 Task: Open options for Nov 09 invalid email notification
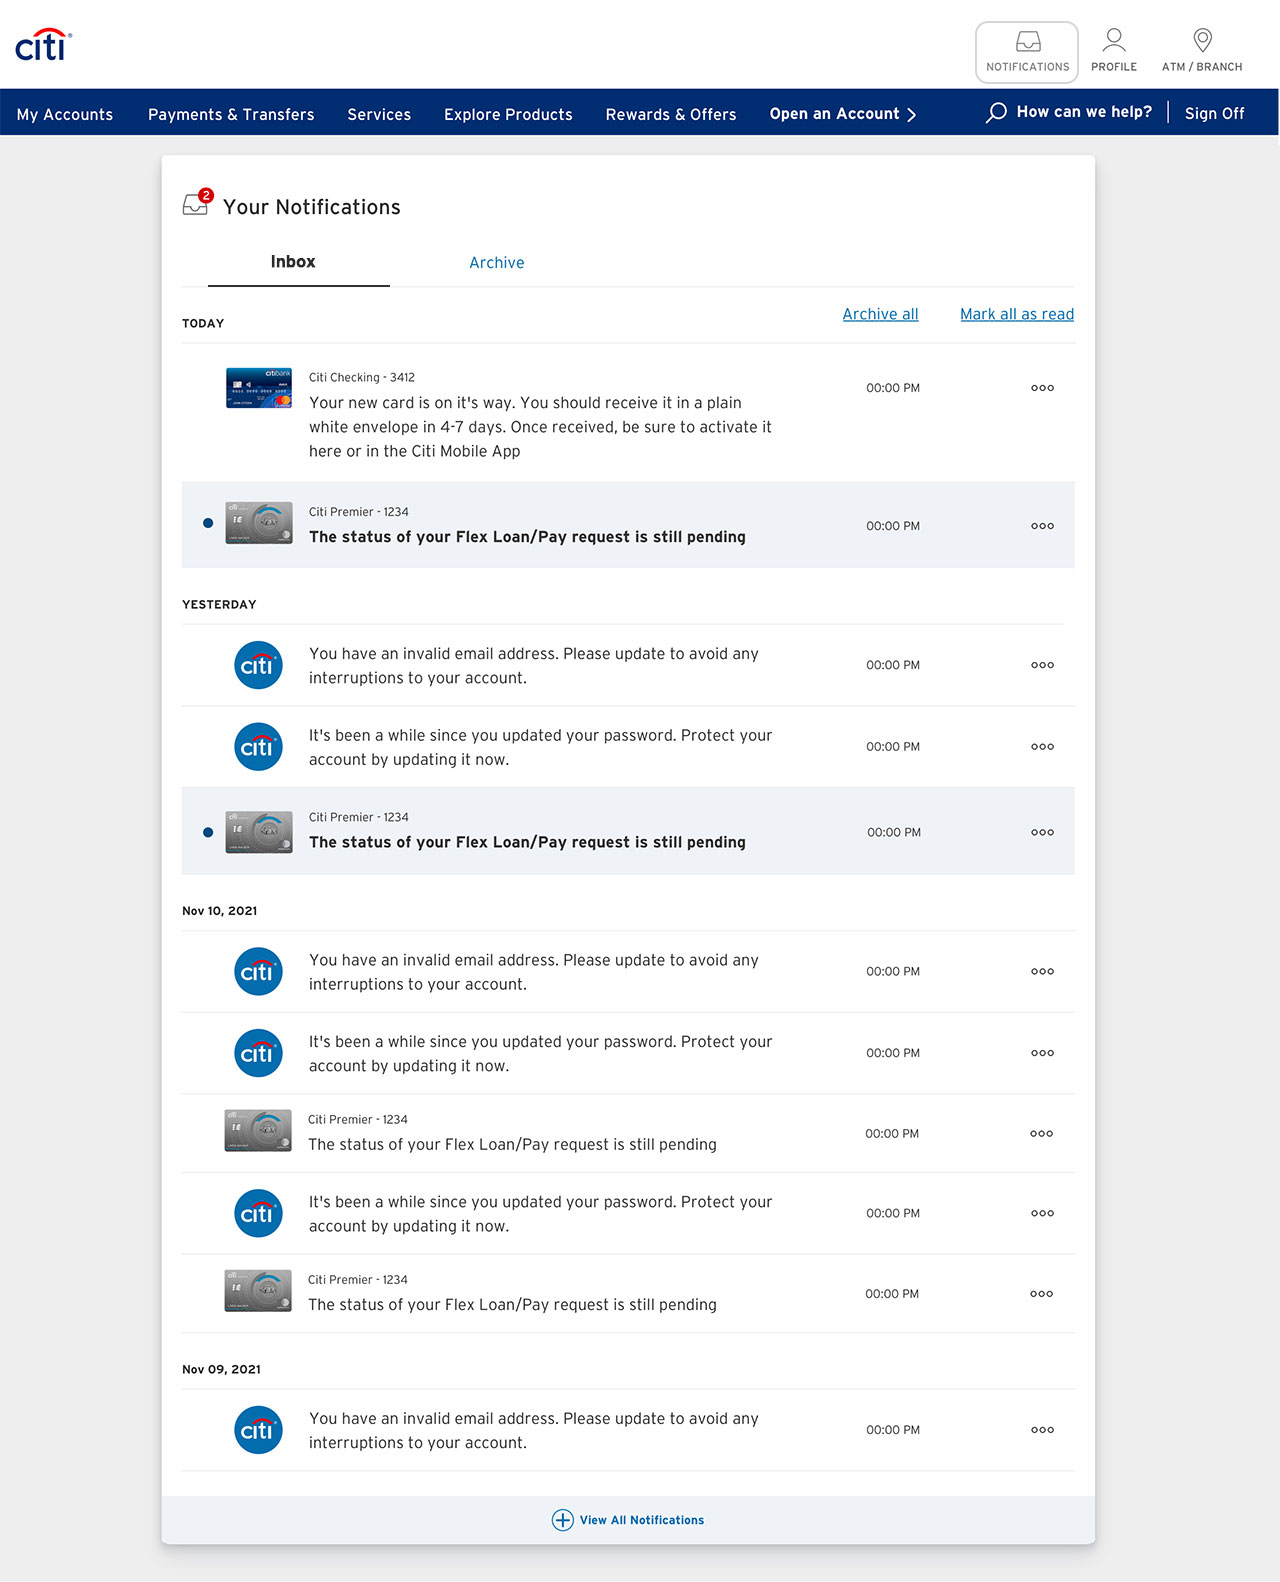[1042, 1430]
